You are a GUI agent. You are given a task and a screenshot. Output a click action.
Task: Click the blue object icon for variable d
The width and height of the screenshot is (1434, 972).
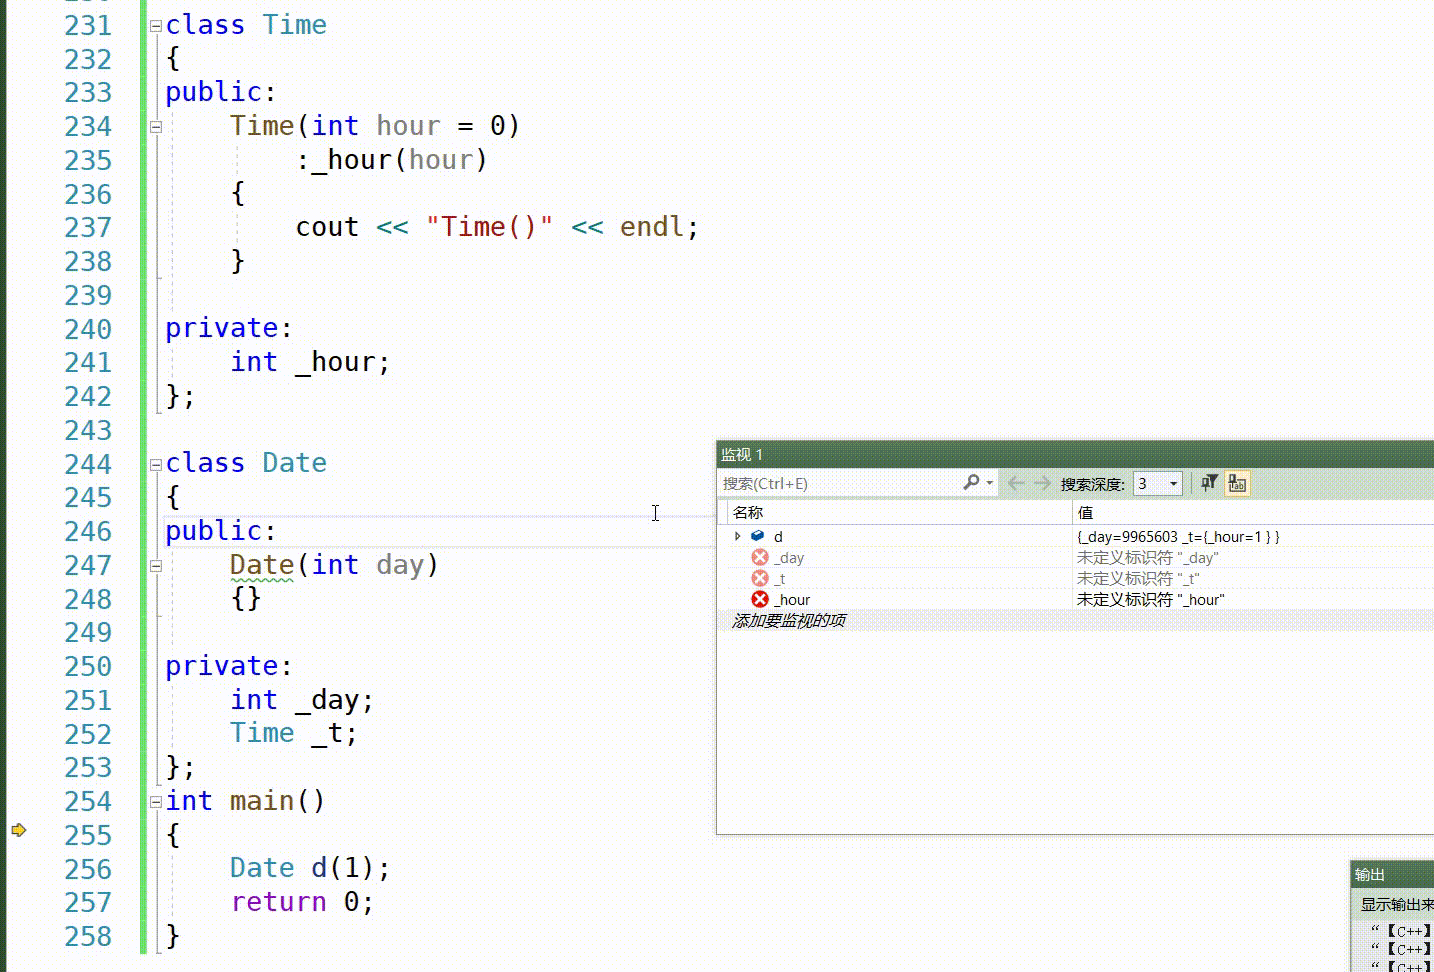(757, 536)
